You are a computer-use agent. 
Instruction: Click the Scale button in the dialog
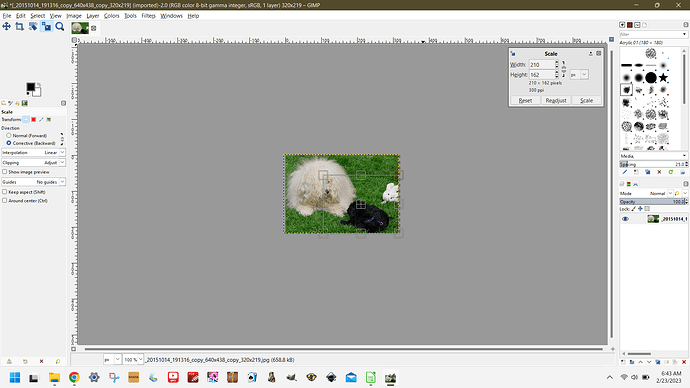coord(586,100)
